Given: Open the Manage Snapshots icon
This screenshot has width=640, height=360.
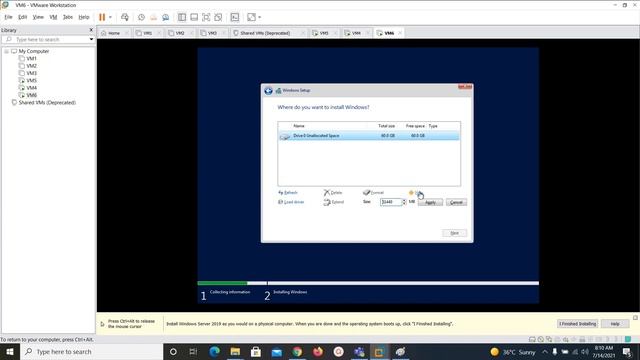Looking at the screenshot, I should [x=165, y=17].
